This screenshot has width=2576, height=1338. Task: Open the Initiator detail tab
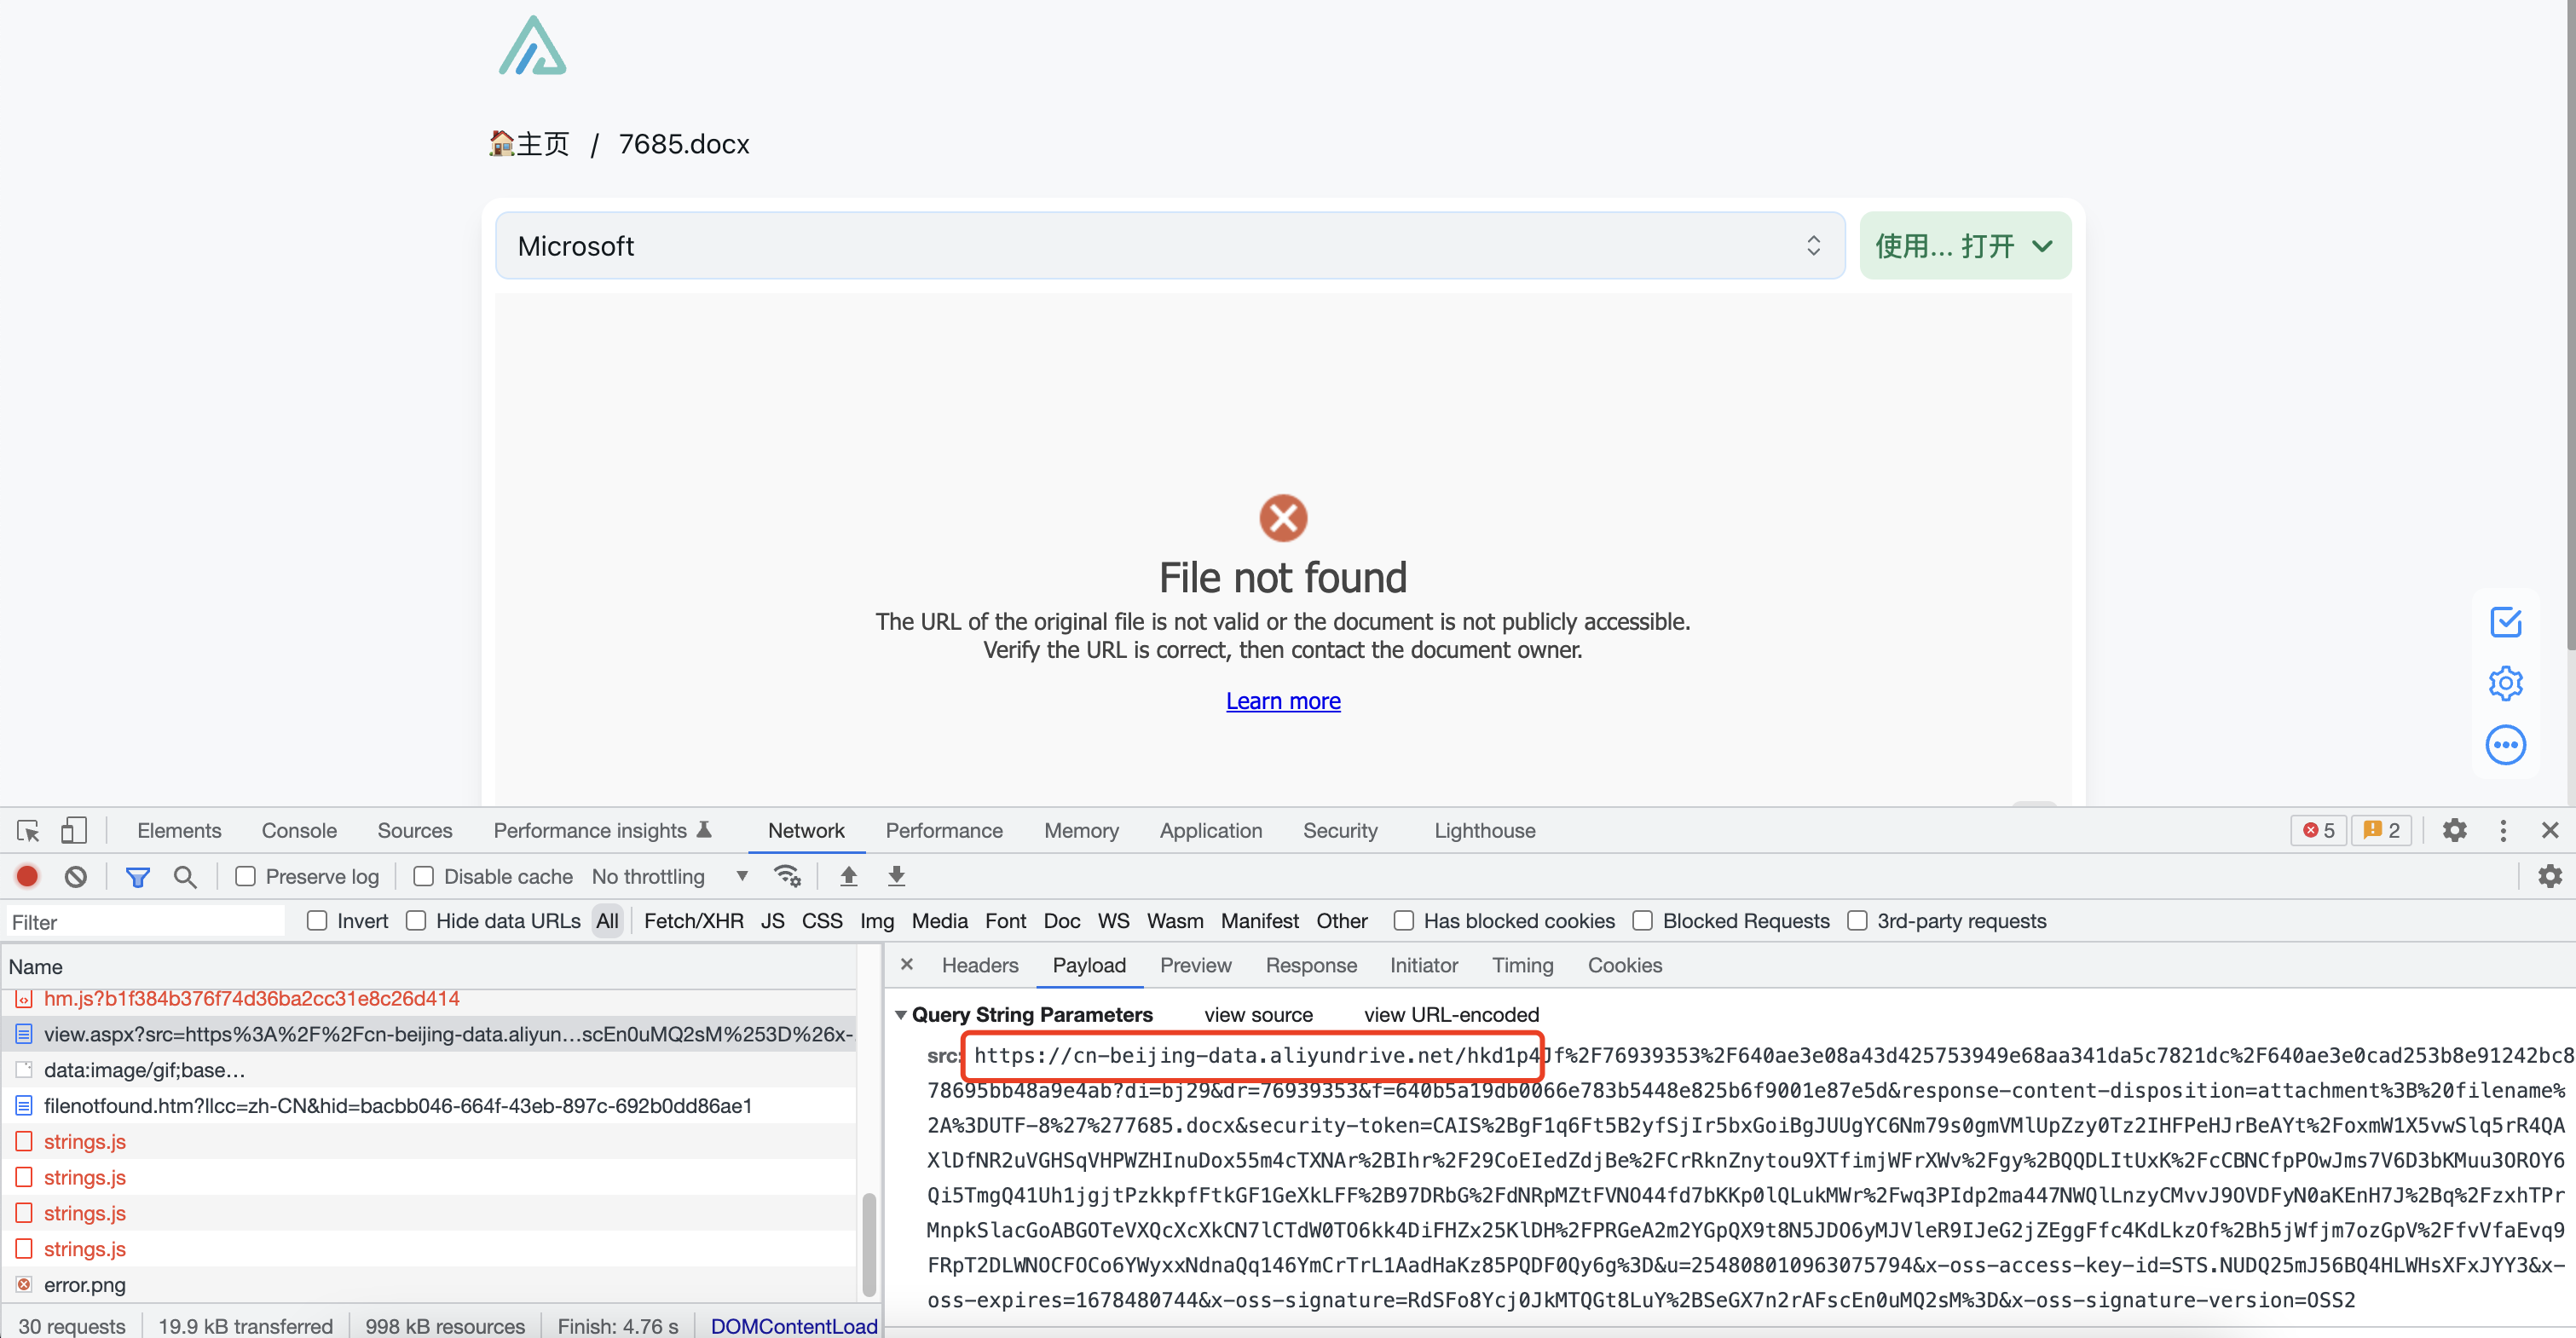pos(1423,964)
